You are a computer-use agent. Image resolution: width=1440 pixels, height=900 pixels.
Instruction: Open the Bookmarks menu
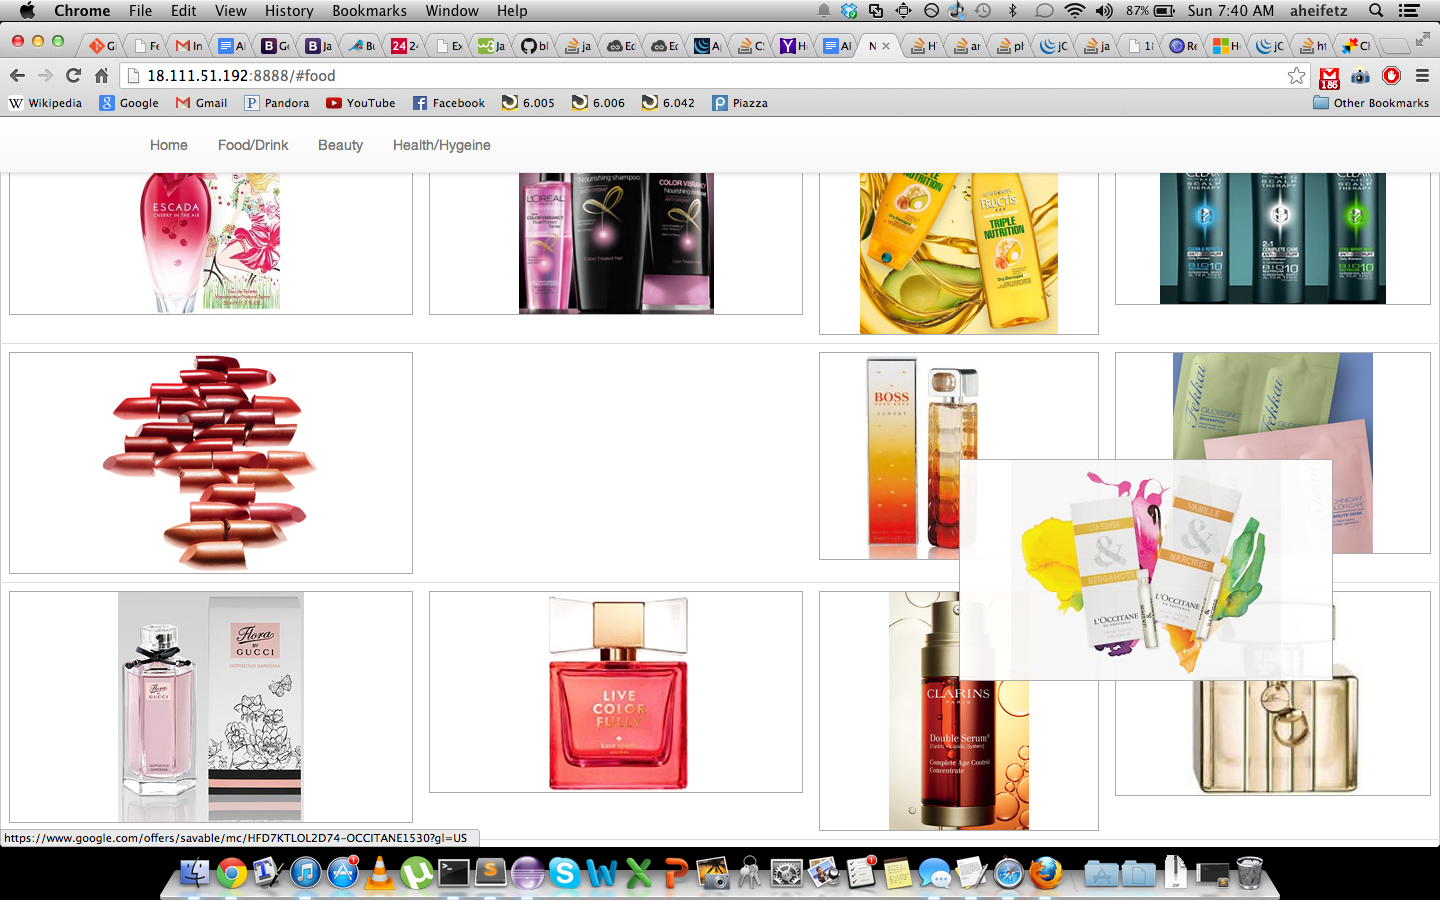point(369,10)
